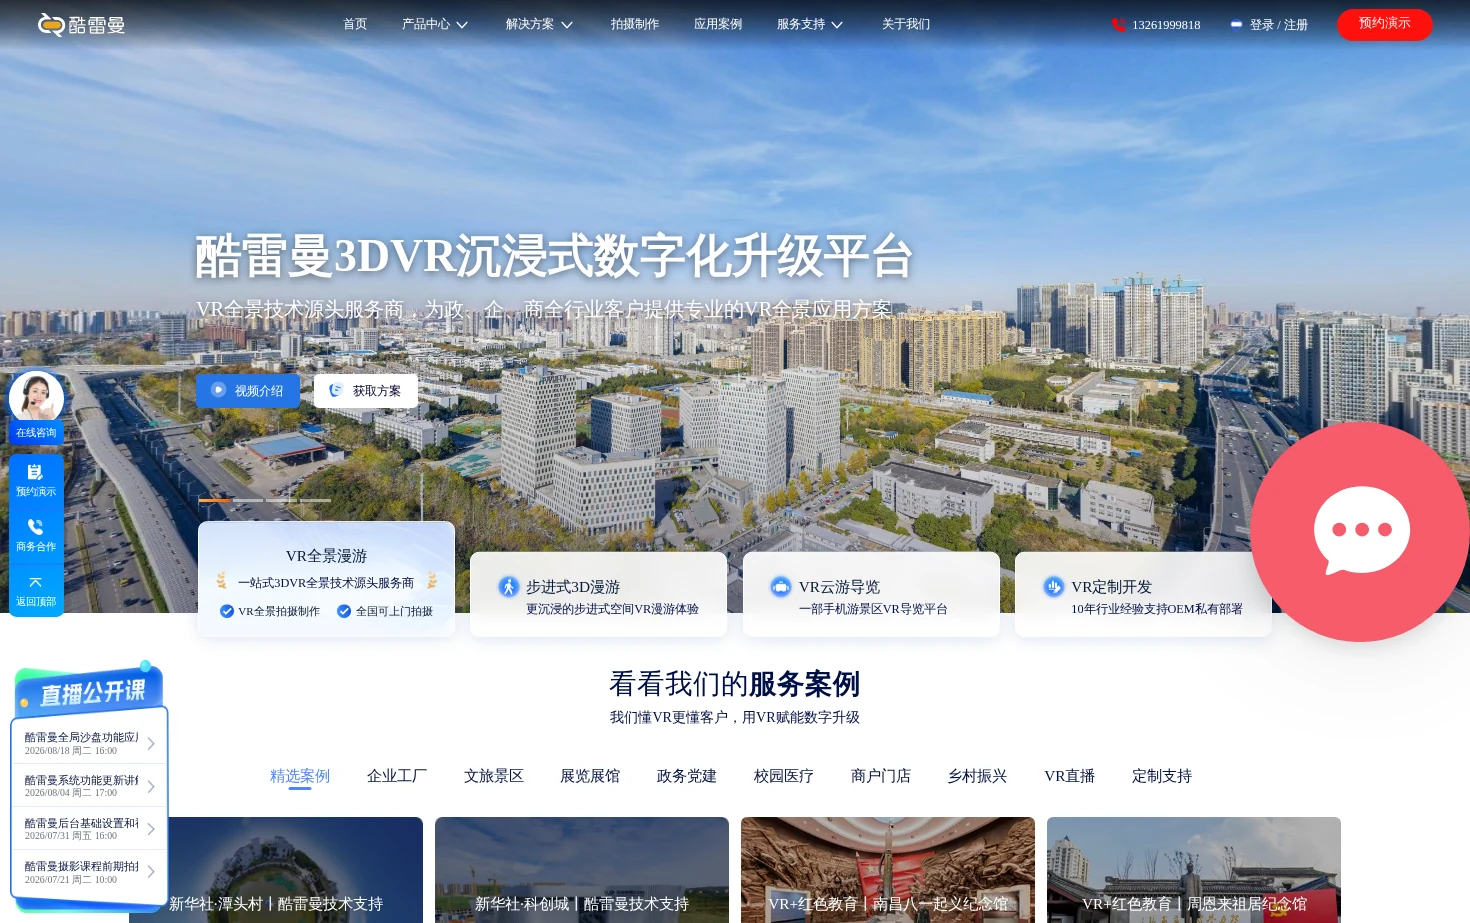Open 拍摄制作 navigation item

click(x=635, y=24)
